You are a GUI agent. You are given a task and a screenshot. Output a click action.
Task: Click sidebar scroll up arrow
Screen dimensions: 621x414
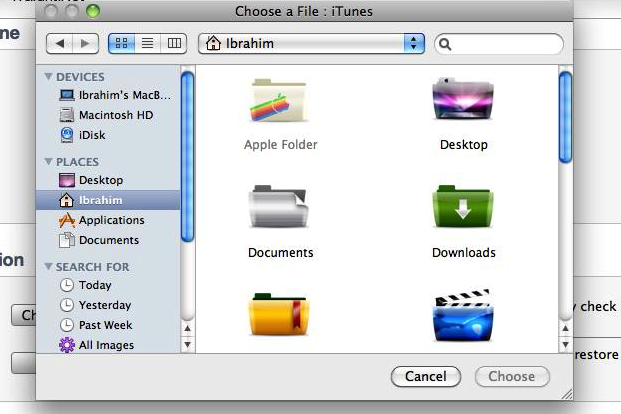tap(187, 328)
